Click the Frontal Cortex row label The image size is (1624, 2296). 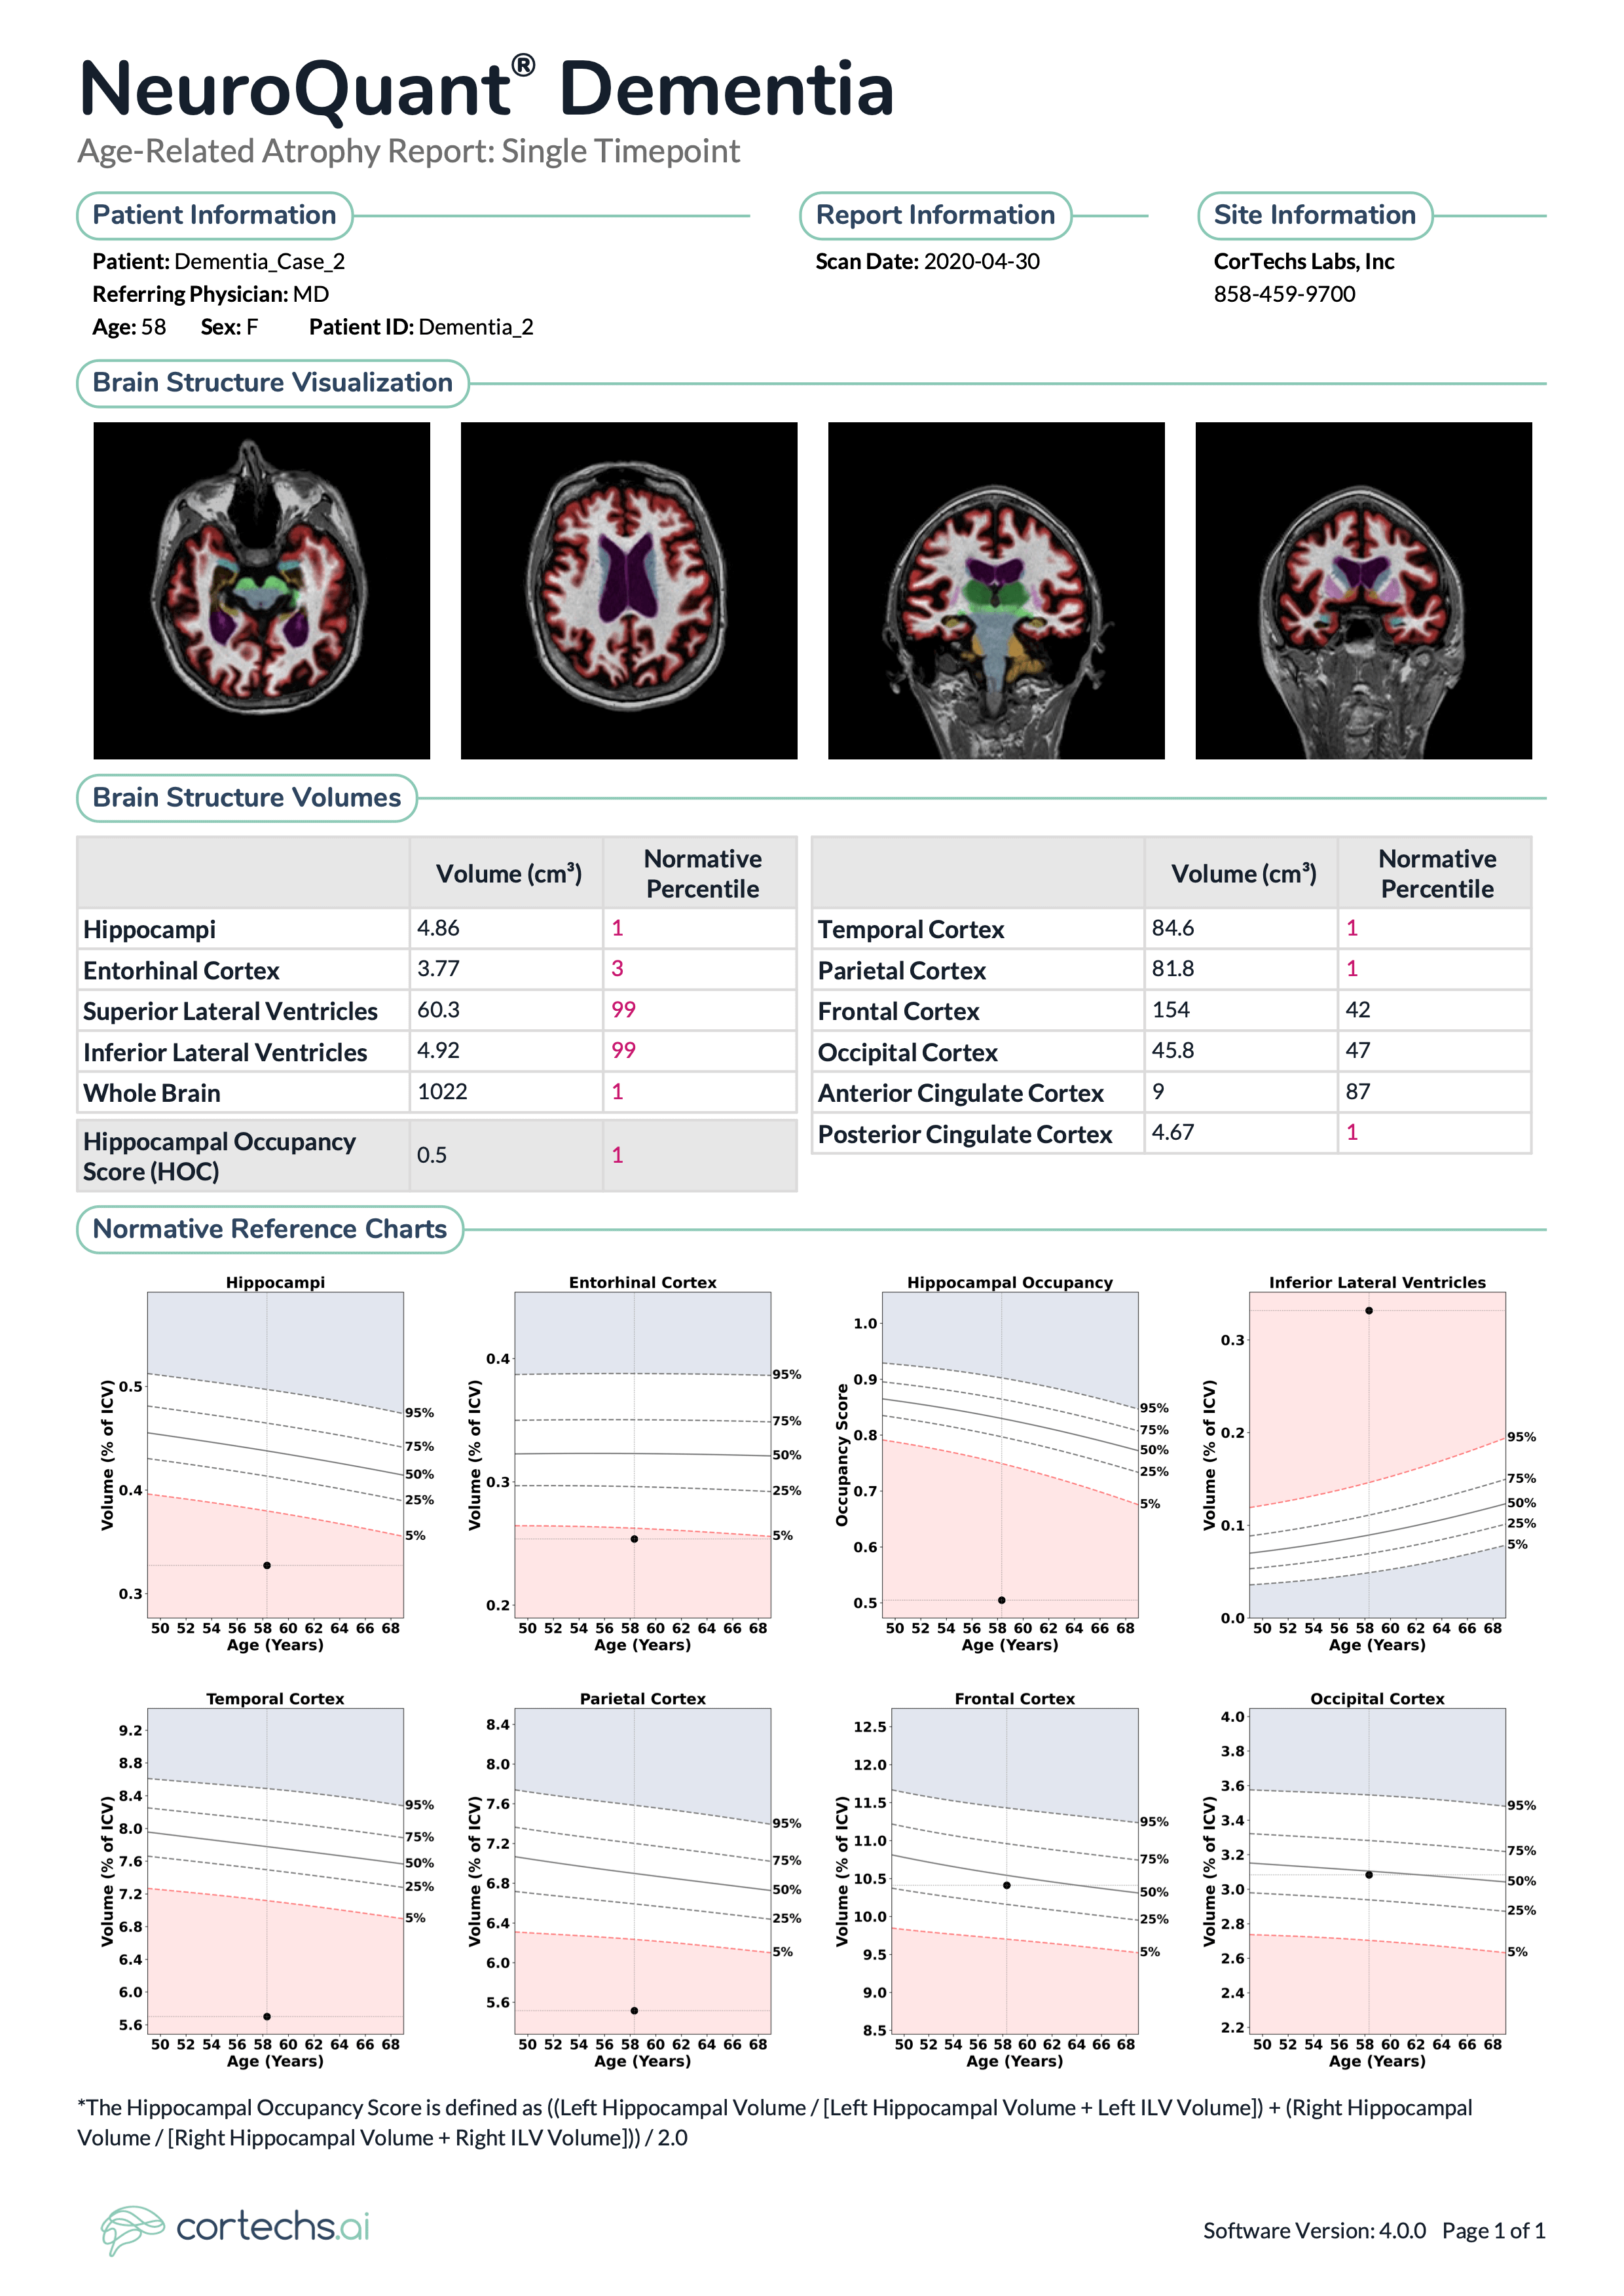tap(899, 1012)
